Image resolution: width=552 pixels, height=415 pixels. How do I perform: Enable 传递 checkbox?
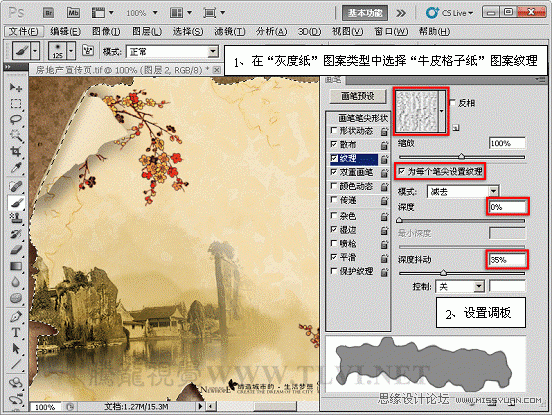pyautogui.click(x=334, y=200)
